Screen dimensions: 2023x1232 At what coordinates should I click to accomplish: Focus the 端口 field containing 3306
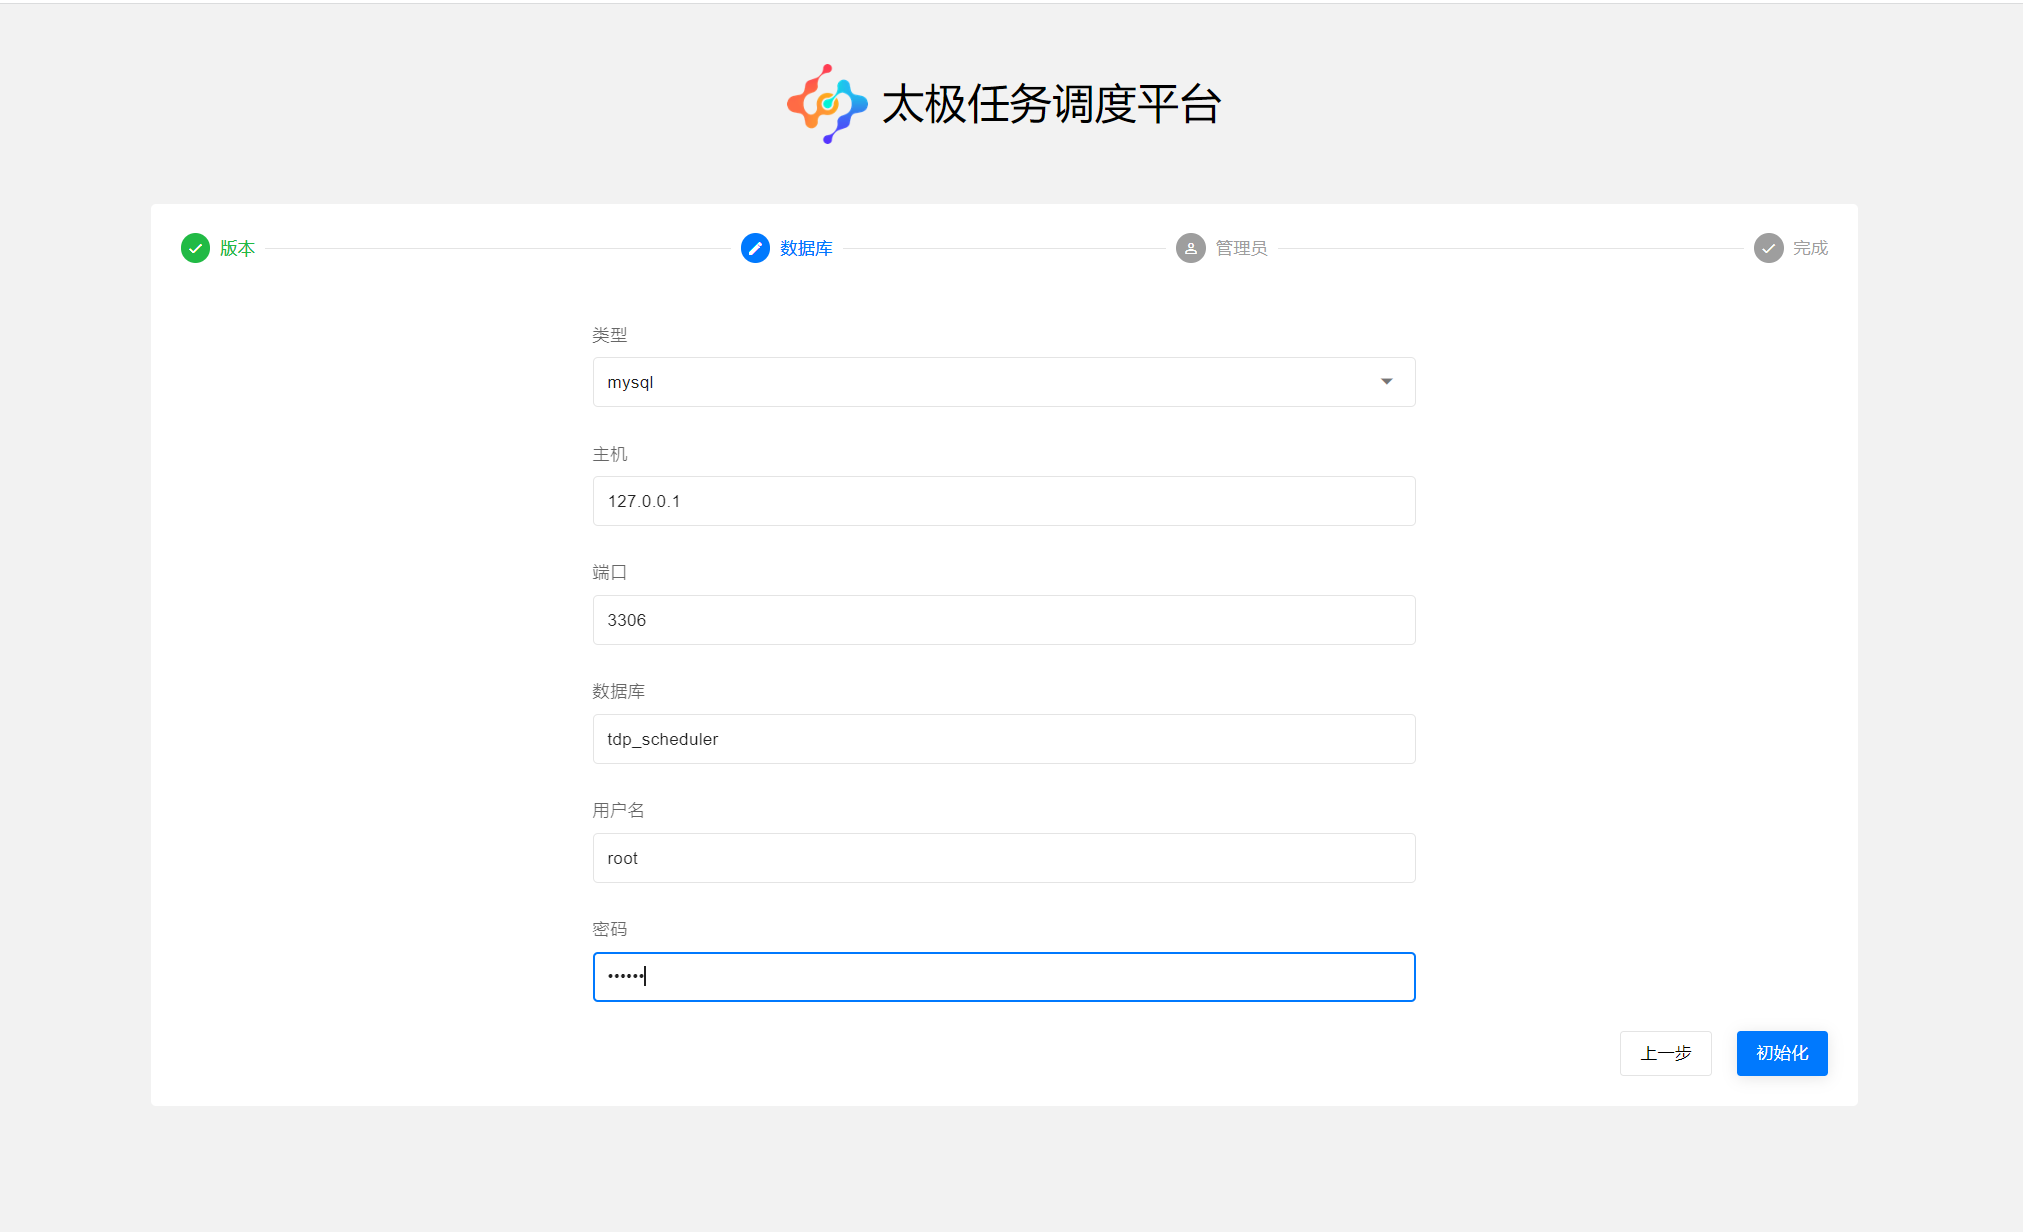[1004, 620]
